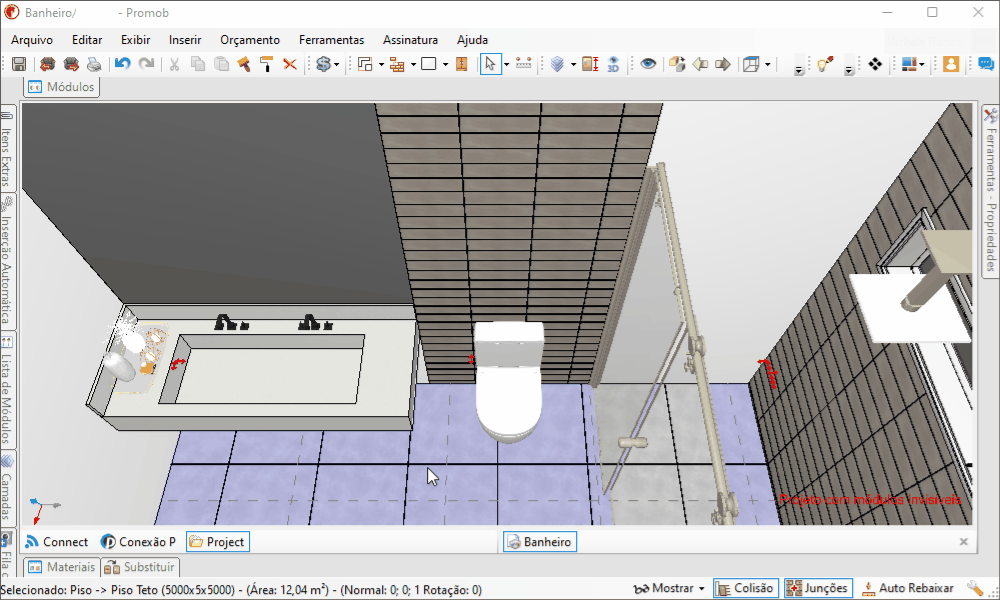
Task: Click the wooden cabinet tool icon
Action: pos(462,64)
